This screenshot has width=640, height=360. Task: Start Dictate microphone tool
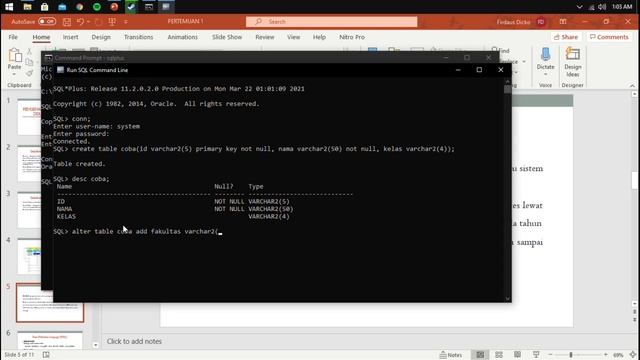pos(545,55)
